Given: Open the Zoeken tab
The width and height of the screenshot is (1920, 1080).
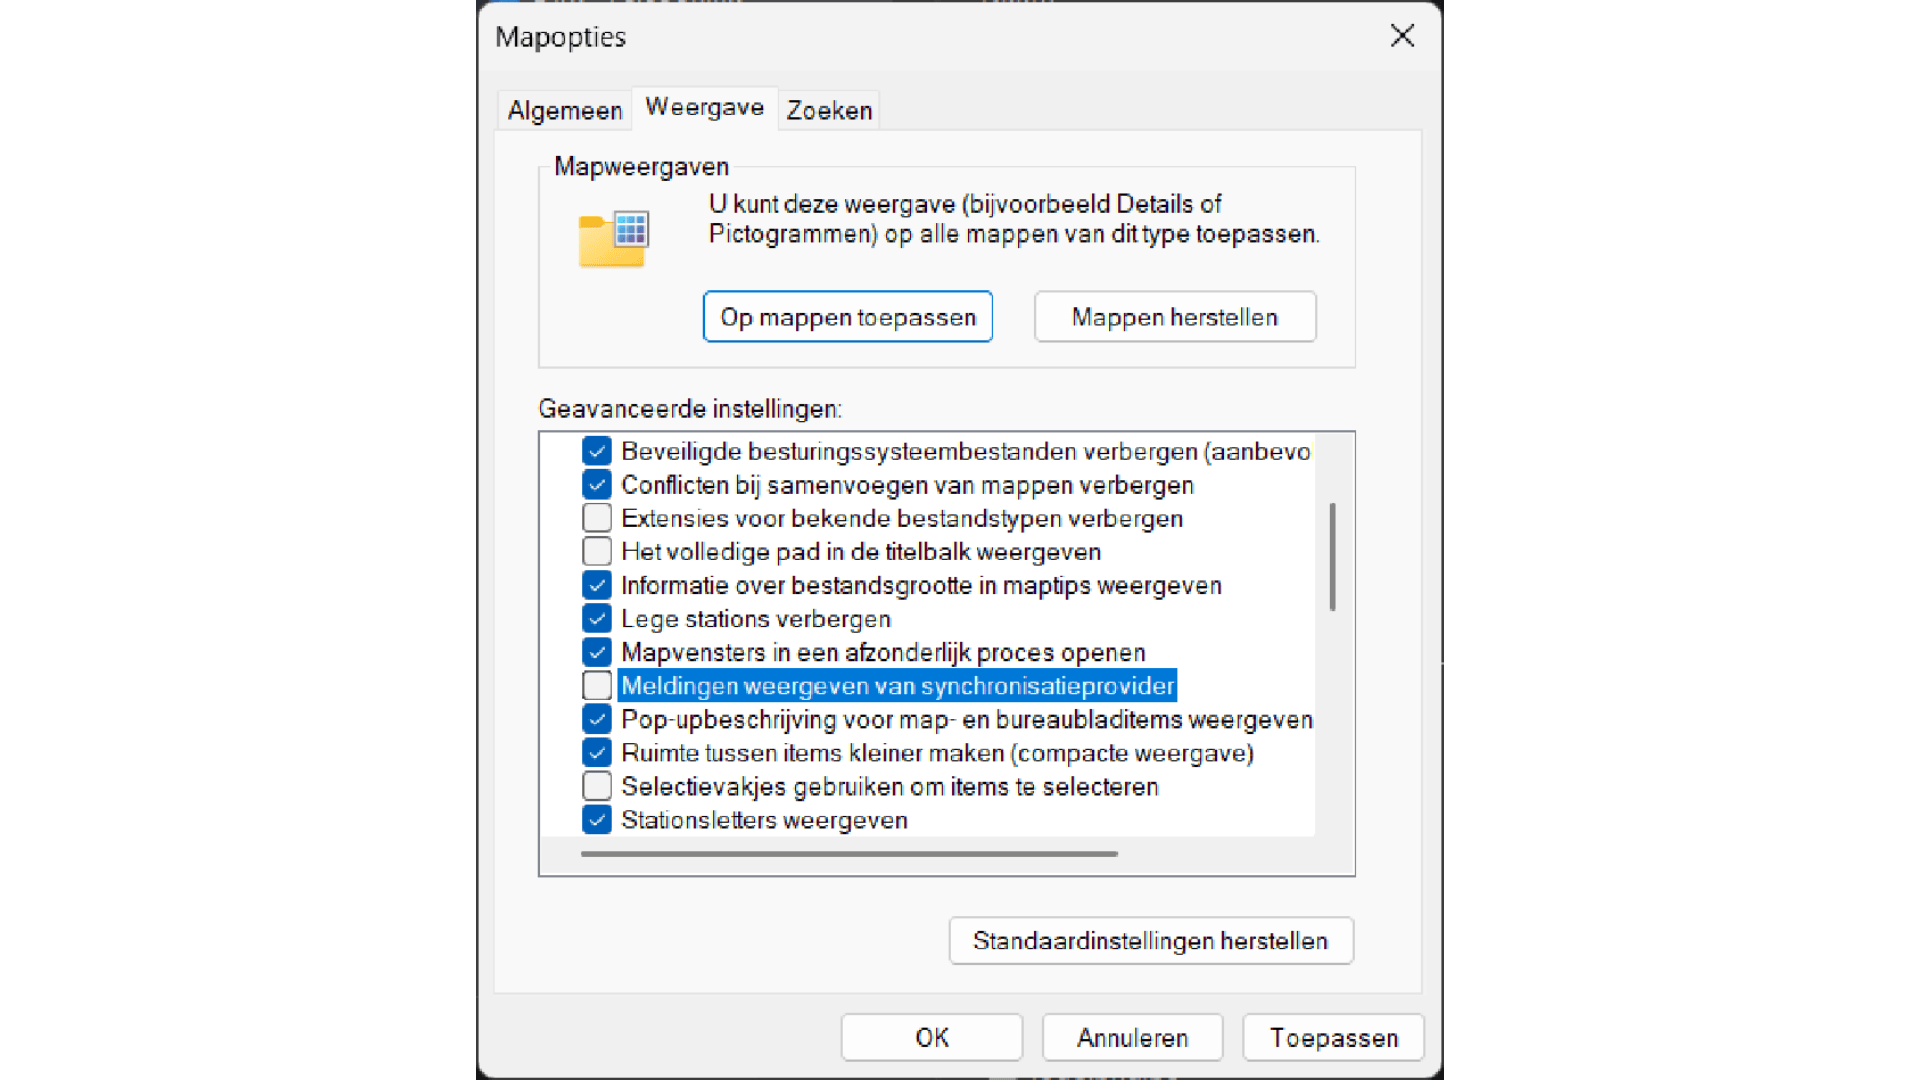Looking at the screenshot, I should pos(829,110).
